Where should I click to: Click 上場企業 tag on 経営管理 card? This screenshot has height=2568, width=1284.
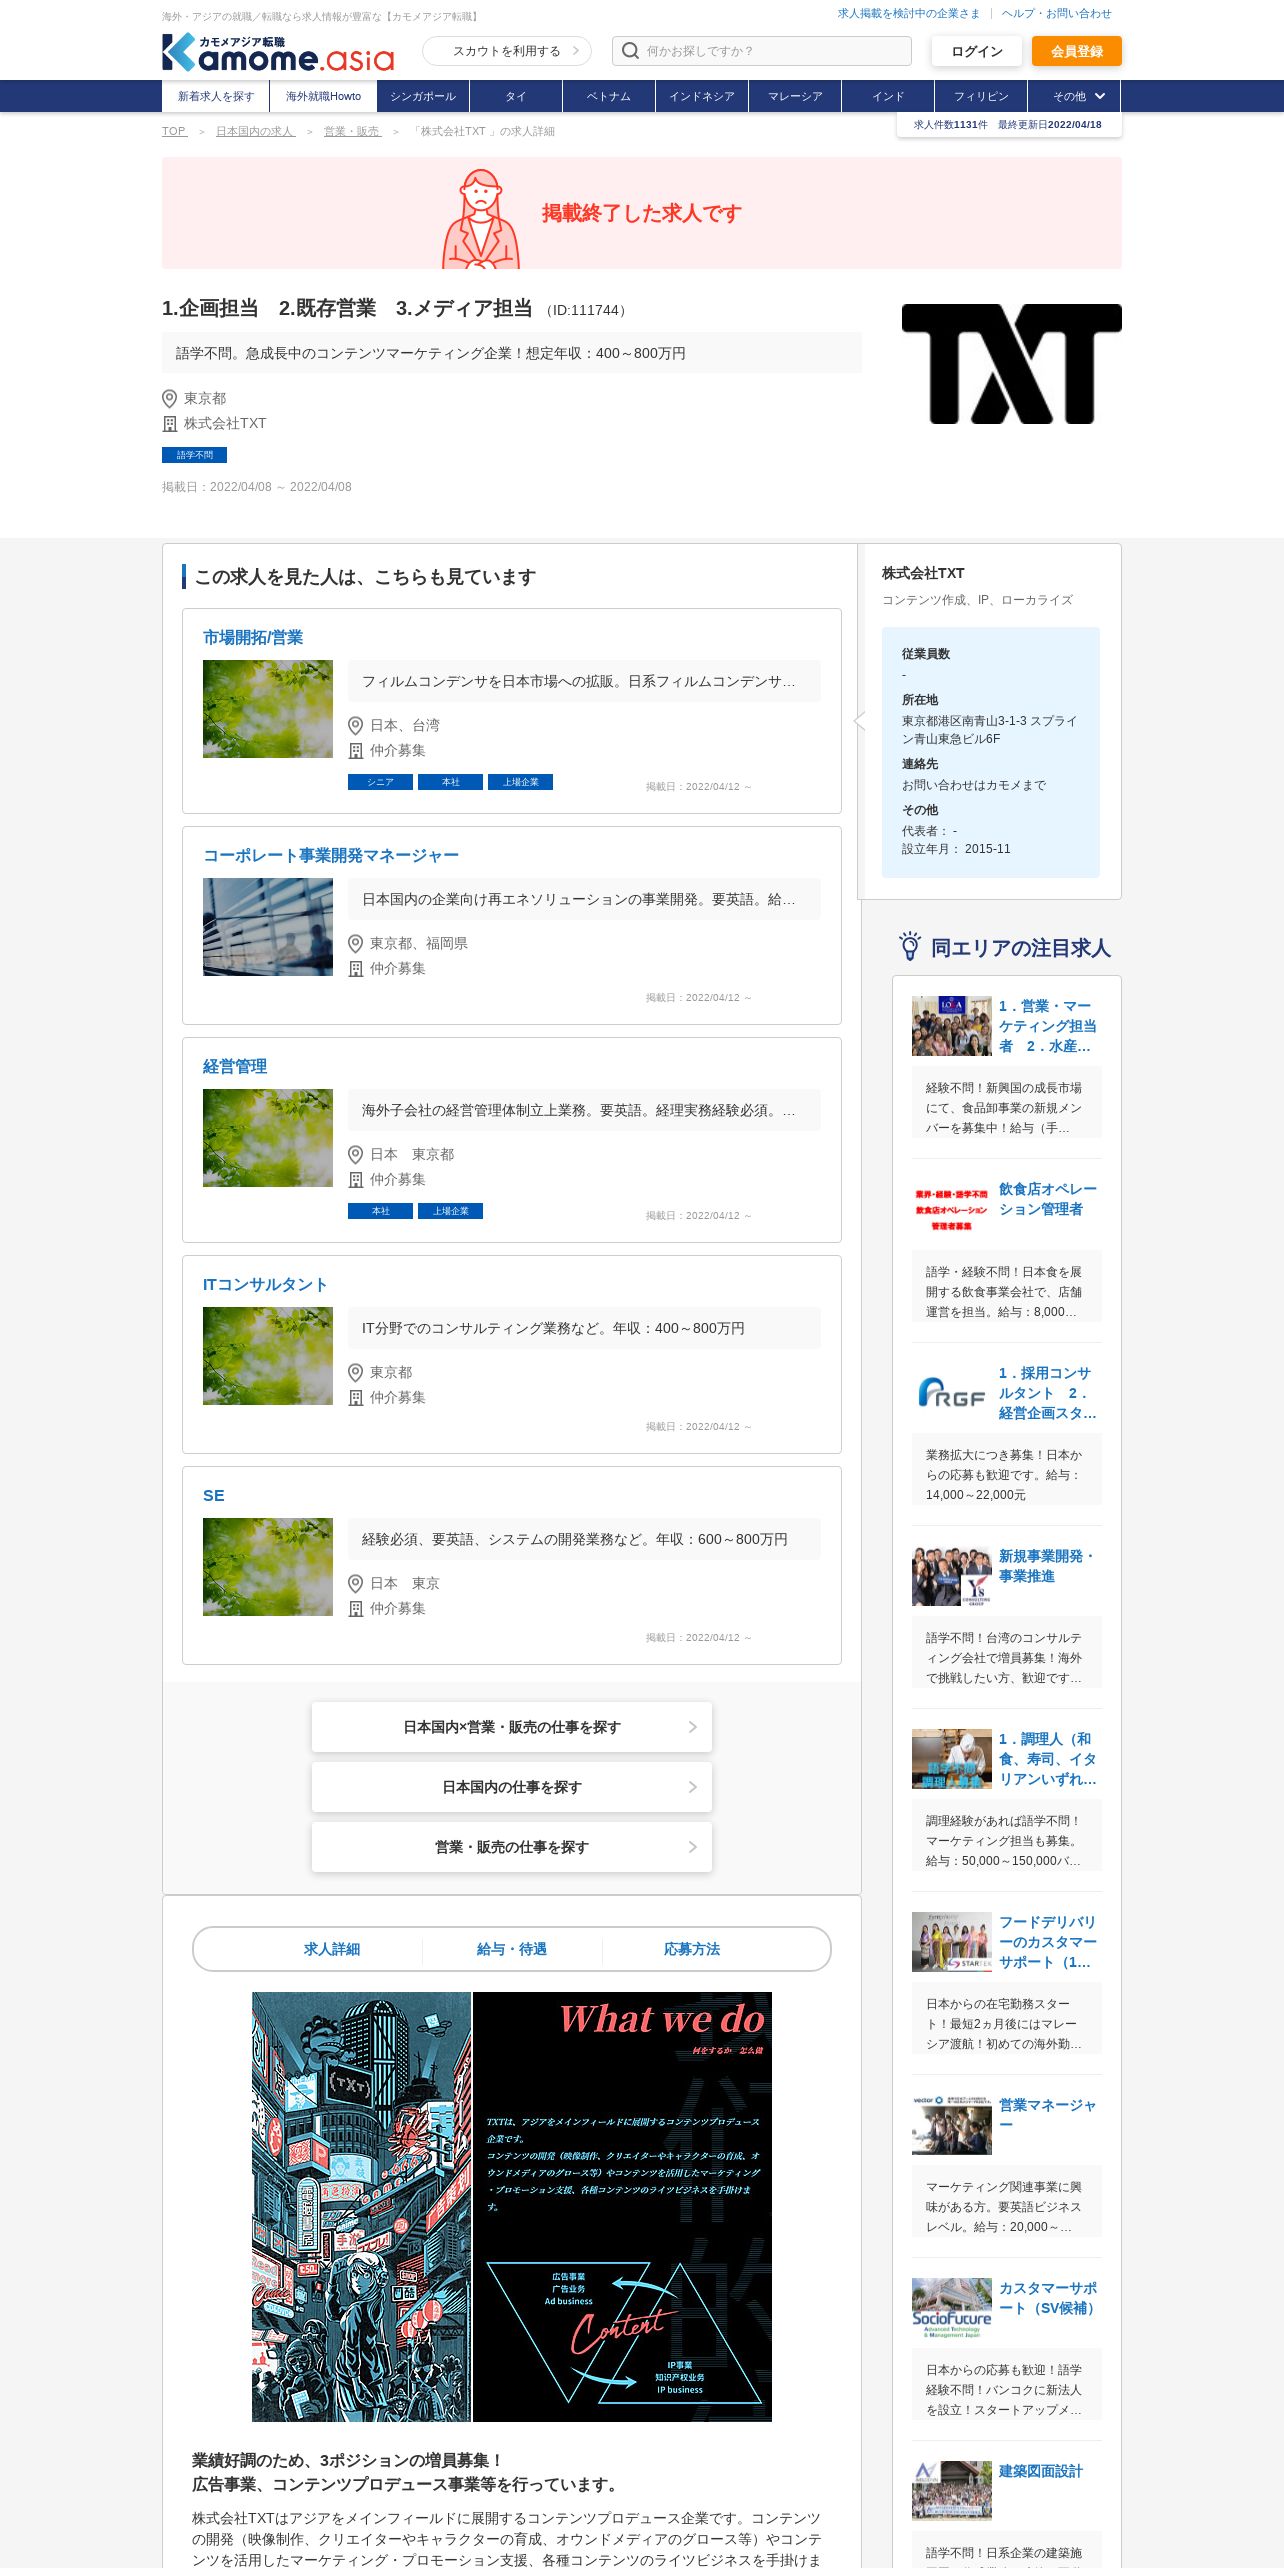(450, 1211)
